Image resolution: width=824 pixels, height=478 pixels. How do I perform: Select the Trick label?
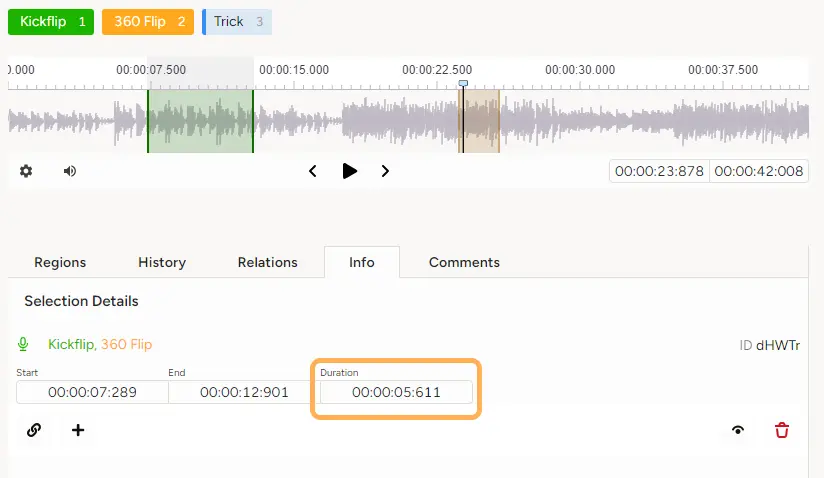pos(237,21)
